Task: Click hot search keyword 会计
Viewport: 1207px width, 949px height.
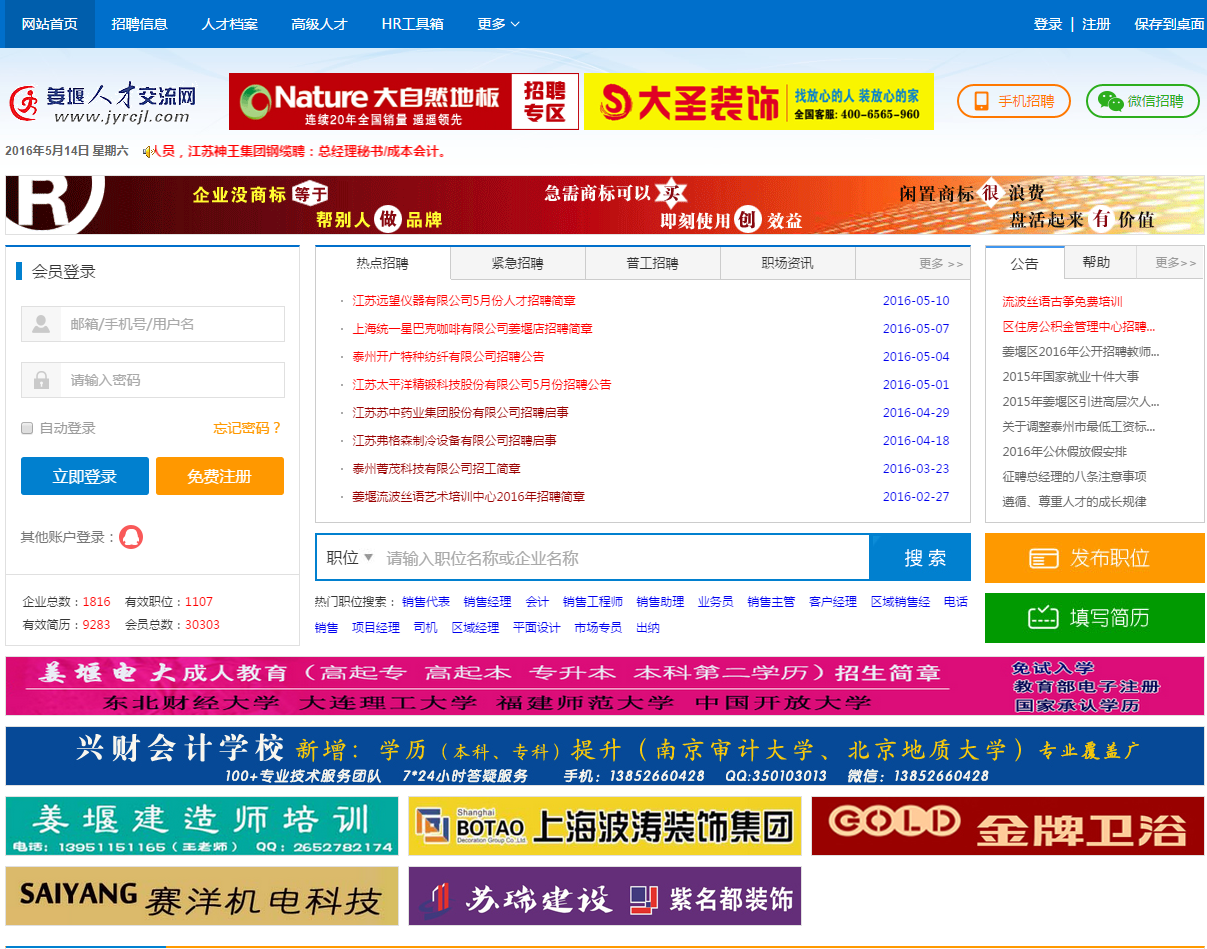Action: point(537,602)
